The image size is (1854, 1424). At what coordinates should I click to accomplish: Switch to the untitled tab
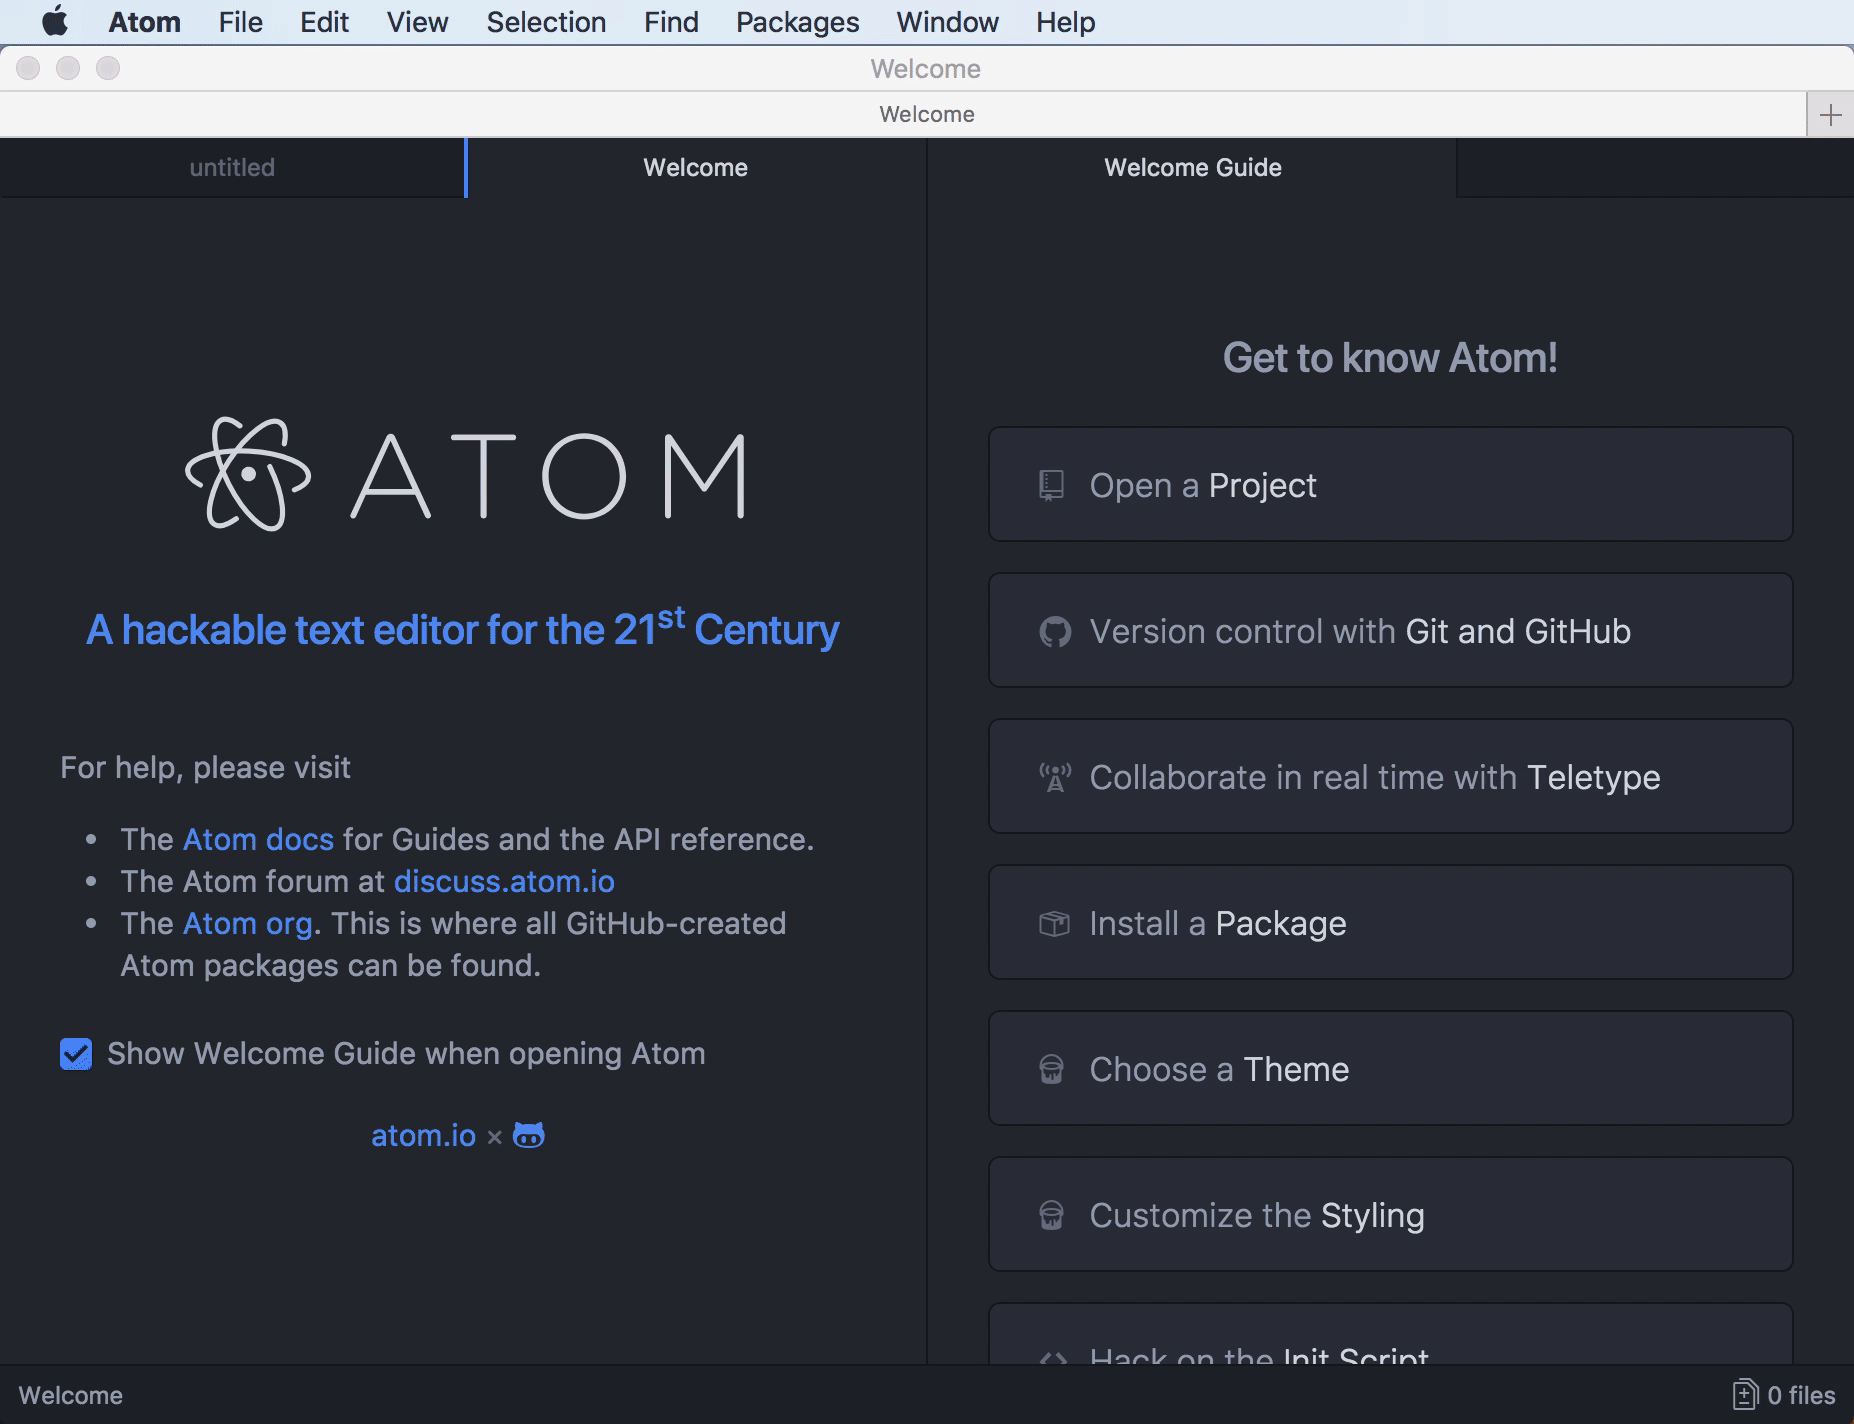(x=232, y=167)
